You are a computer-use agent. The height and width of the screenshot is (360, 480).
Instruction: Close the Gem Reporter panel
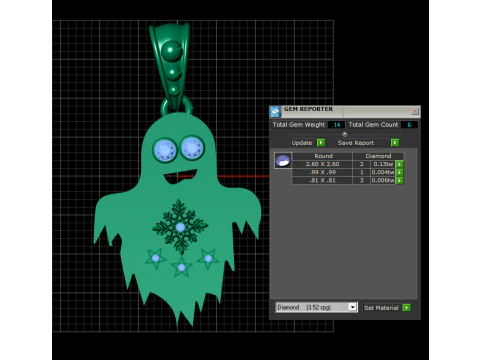415,111
